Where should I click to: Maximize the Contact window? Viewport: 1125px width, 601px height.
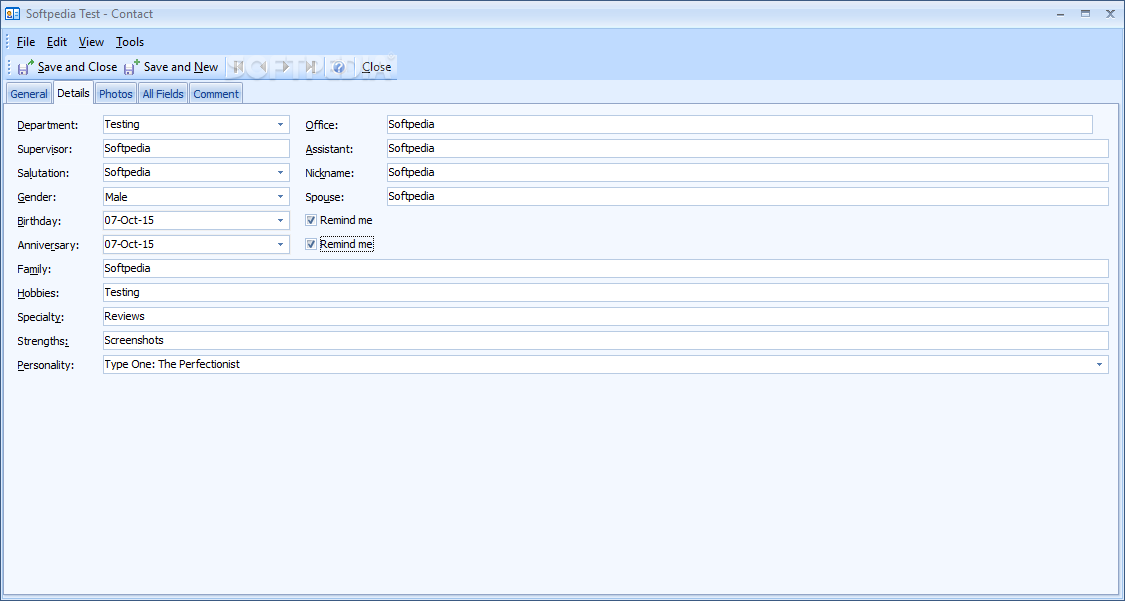[1086, 14]
